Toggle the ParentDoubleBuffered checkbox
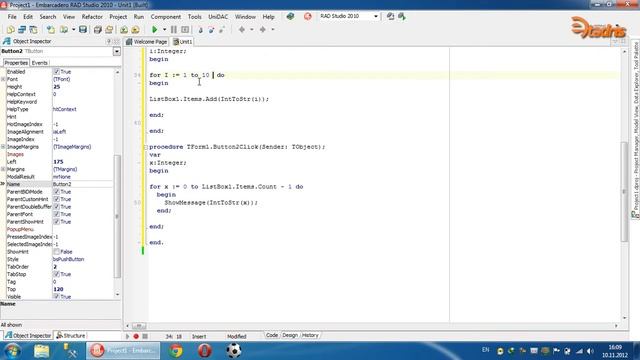Screen dimensions: 640x360 tap(56, 207)
